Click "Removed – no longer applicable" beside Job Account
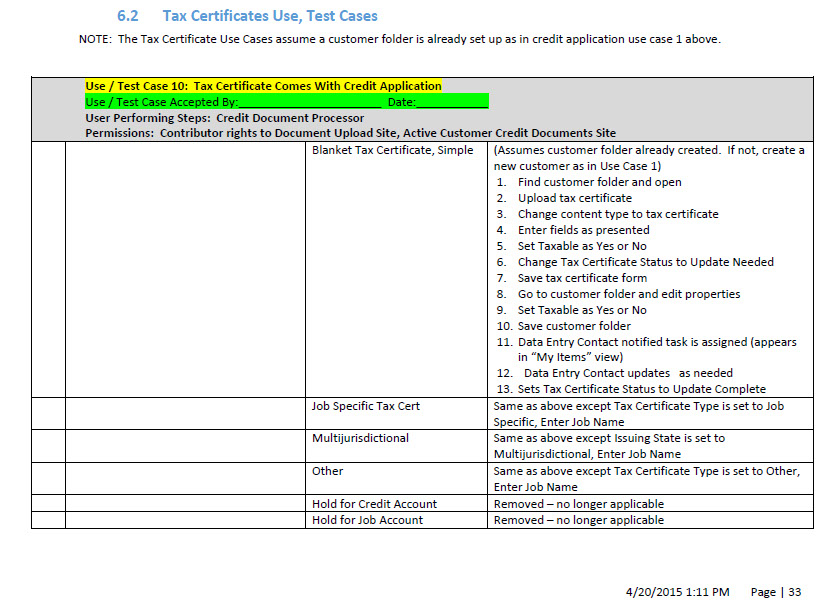Image resolution: width=819 pixels, height=606 pixels. coord(578,519)
